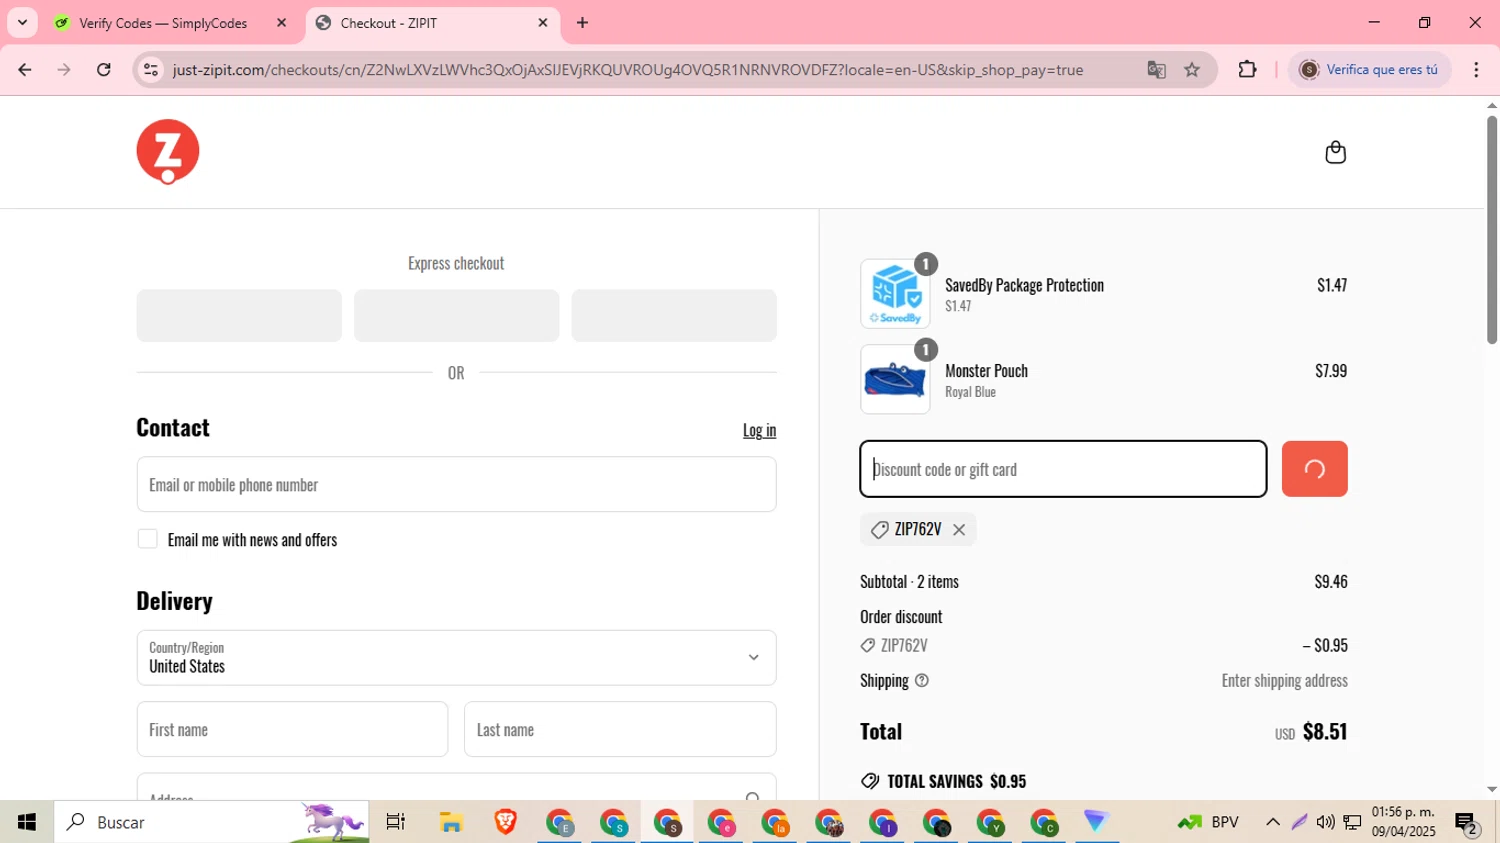Click the address bar URL
The width and height of the screenshot is (1500, 843).
628,70
